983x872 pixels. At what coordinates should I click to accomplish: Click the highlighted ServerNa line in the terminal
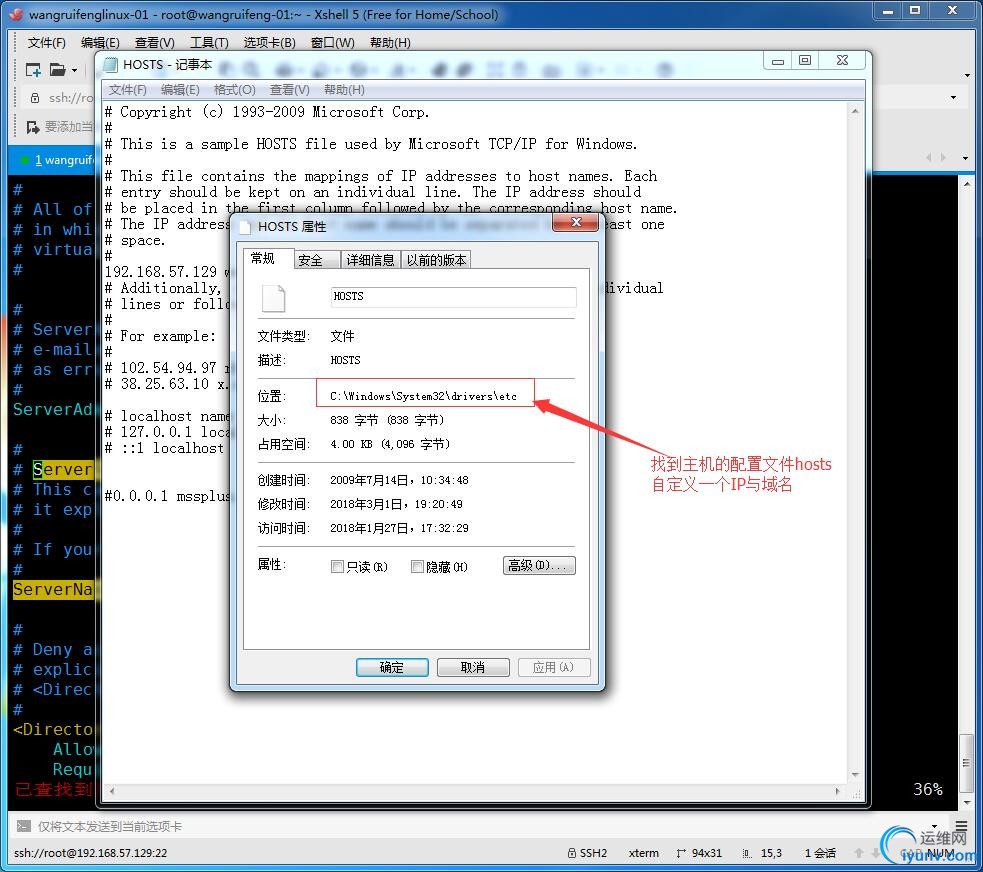click(53, 589)
